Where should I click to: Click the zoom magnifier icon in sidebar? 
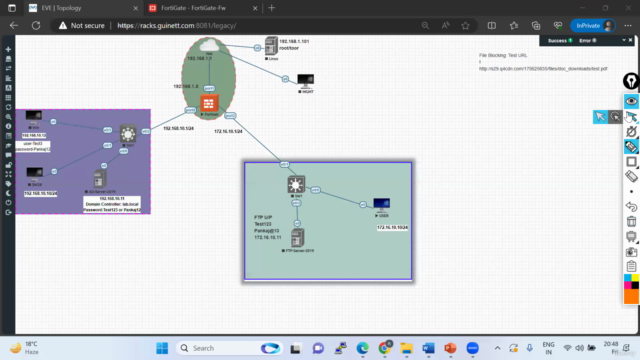pyautogui.click(x=8, y=117)
